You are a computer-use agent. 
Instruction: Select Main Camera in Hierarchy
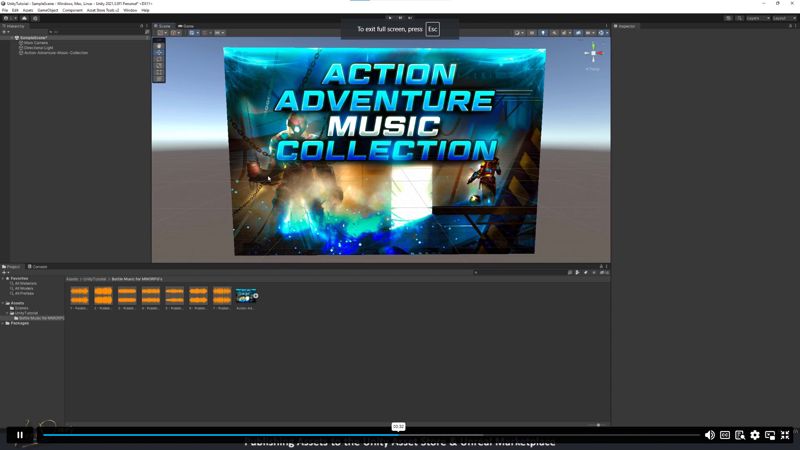click(x=35, y=43)
